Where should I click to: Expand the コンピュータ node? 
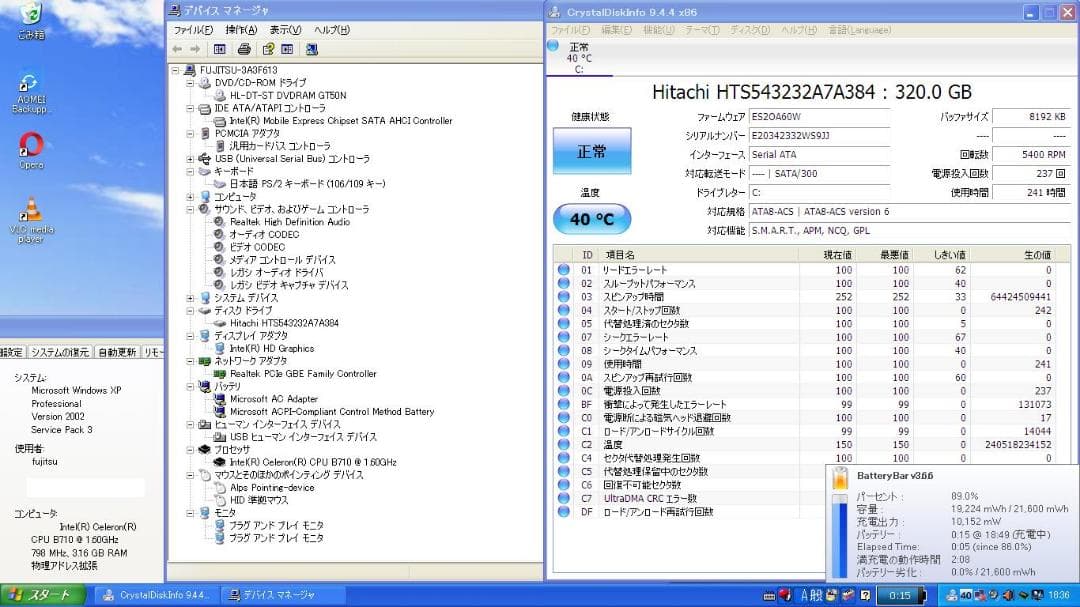[190, 196]
